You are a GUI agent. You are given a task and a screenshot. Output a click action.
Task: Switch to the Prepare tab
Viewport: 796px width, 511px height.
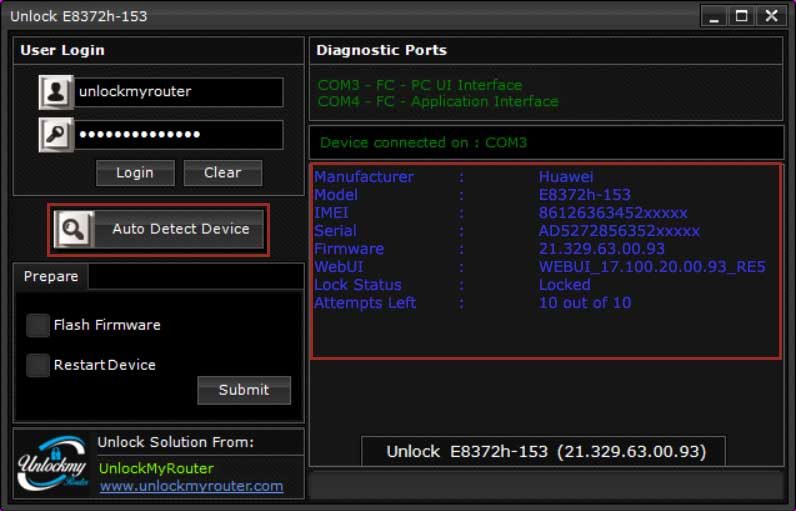51,277
